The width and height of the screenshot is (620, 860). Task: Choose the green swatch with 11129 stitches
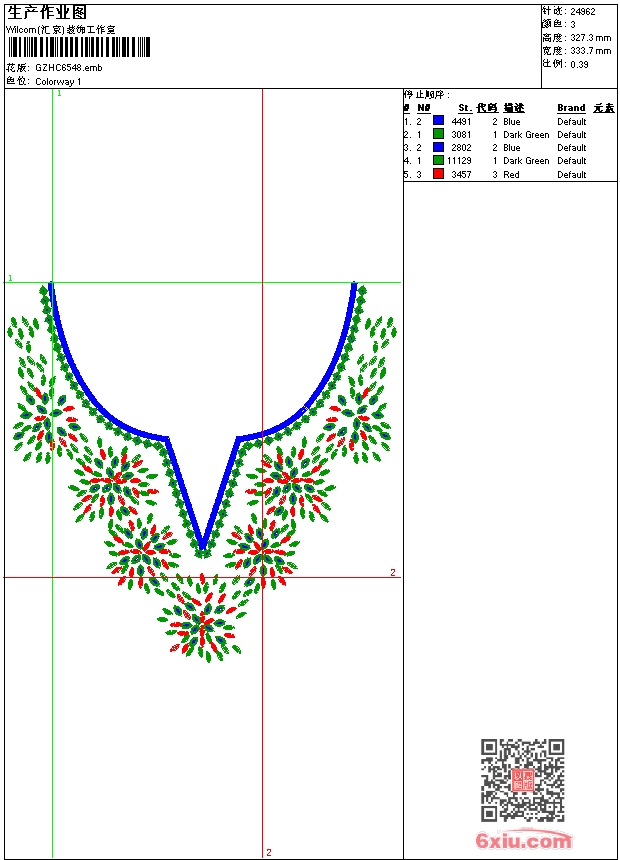click(x=438, y=160)
